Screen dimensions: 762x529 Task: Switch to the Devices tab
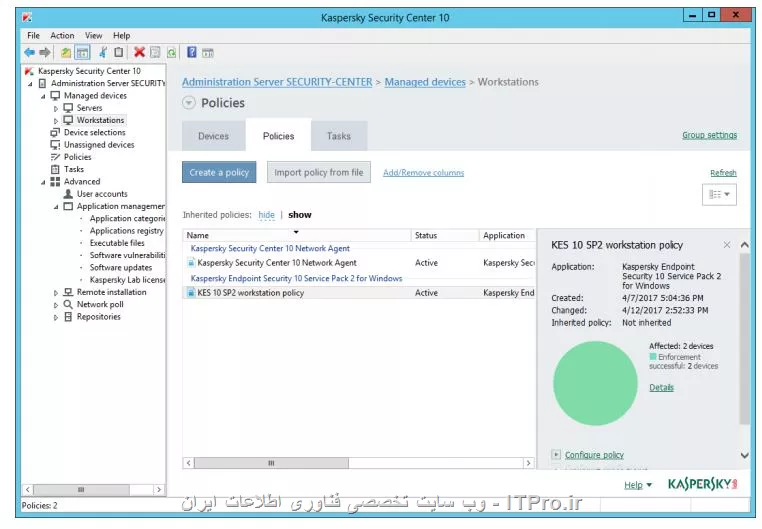click(x=213, y=136)
